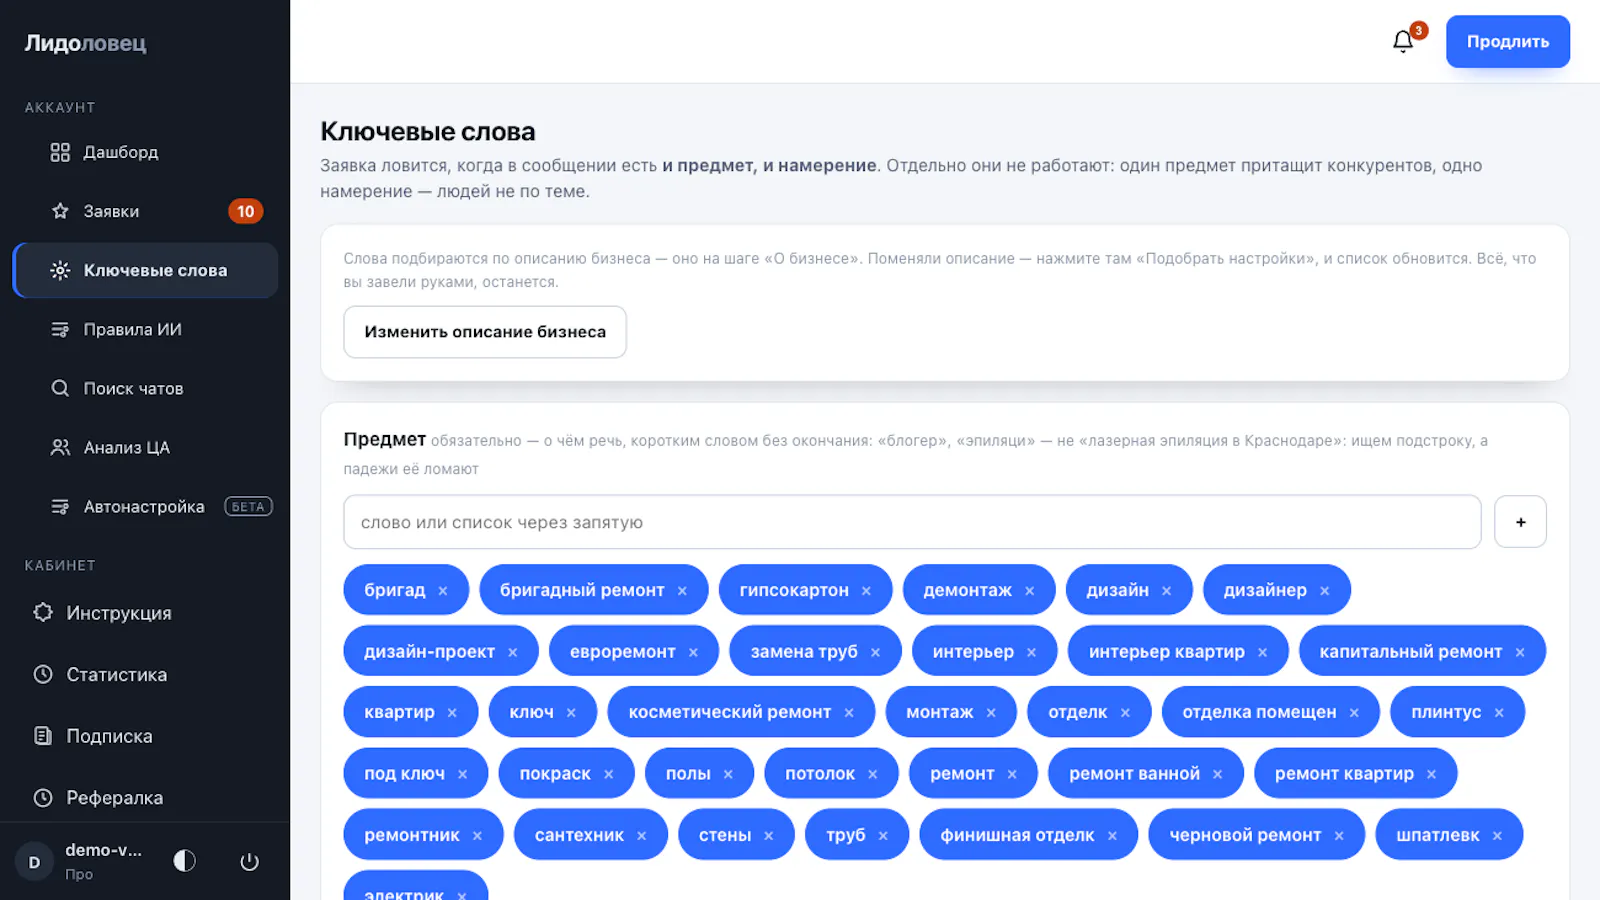Image resolution: width=1600 pixels, height=900 pixels.
Task: Click «Изменить описание бизнеса» button
Action: click(485, 332)
